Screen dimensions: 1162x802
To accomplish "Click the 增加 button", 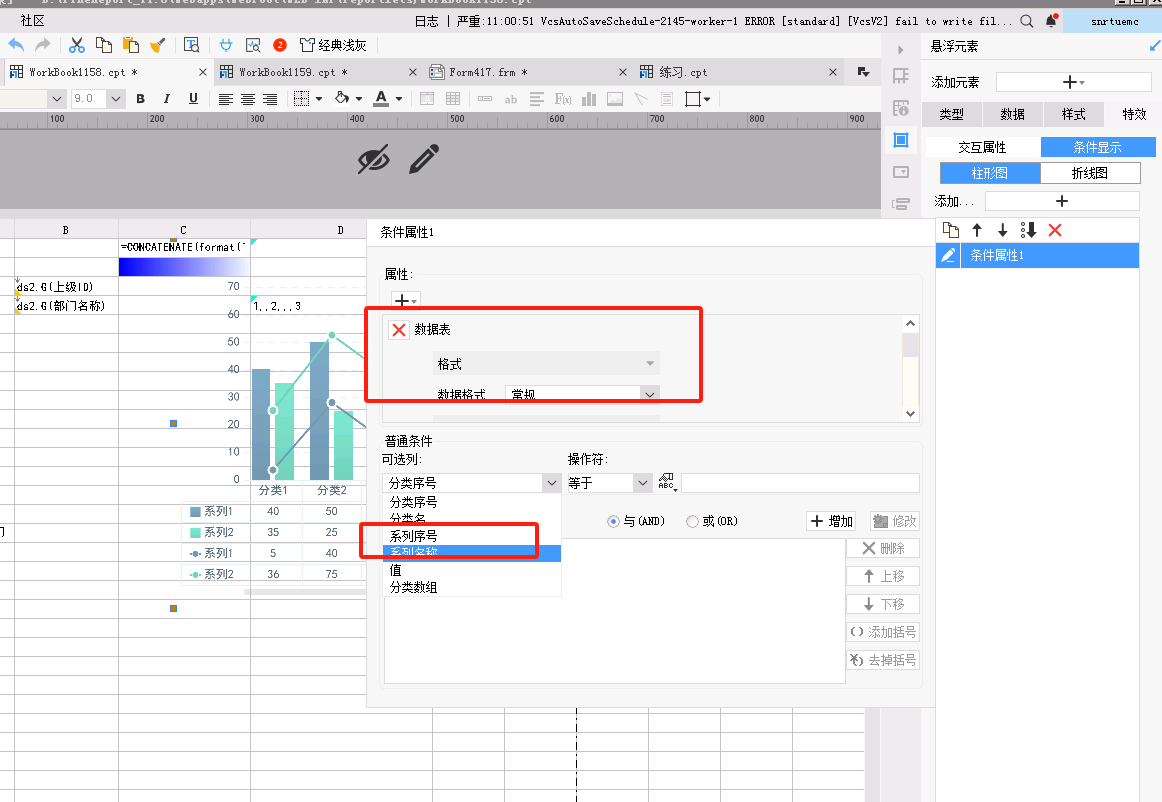I will [832, 521].
